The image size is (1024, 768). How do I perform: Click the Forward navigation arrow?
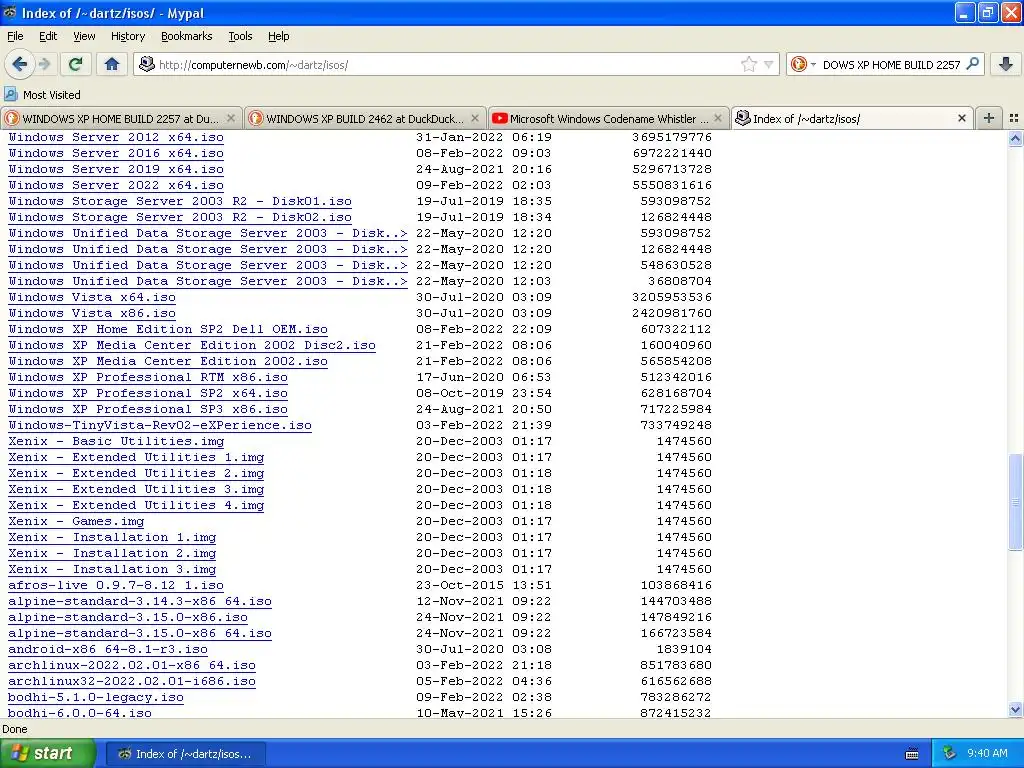tap(44, 64)
